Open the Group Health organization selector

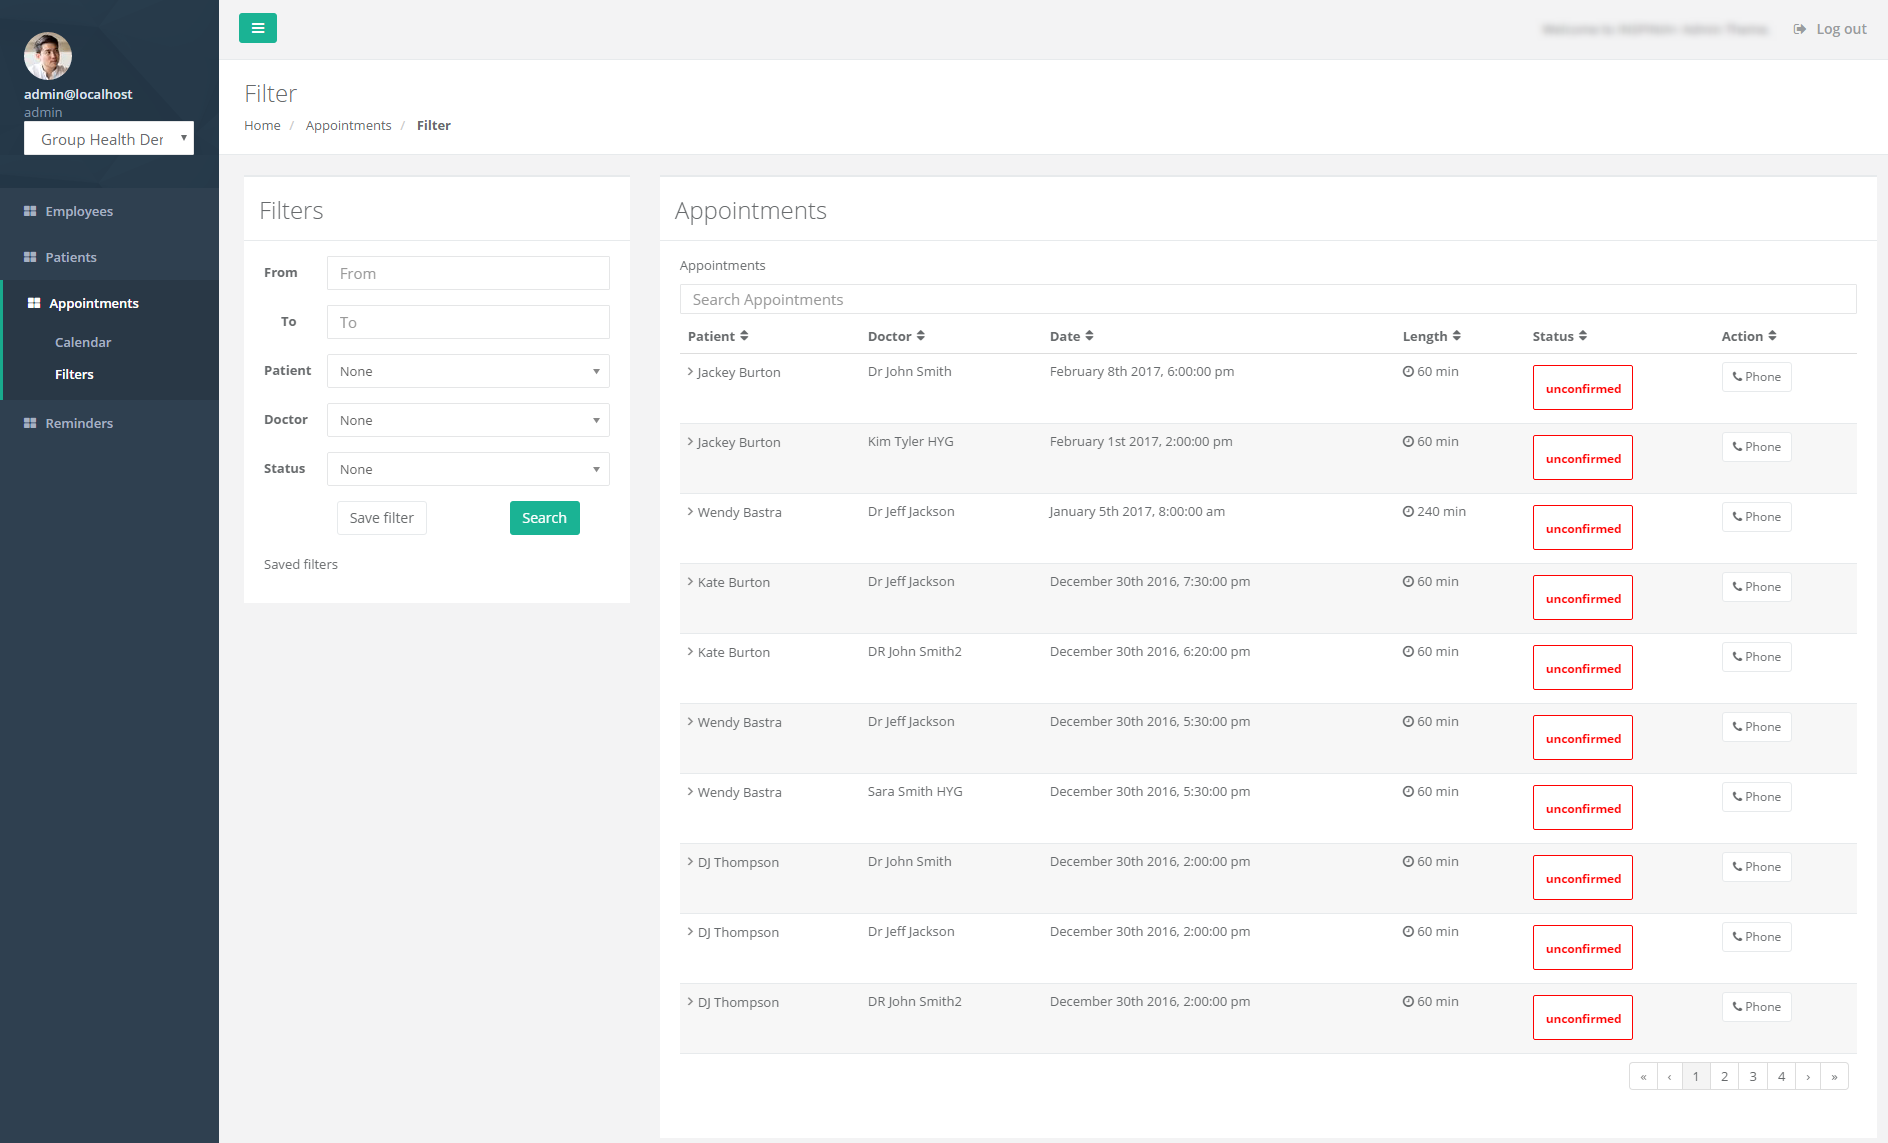(x=108, y=139)
